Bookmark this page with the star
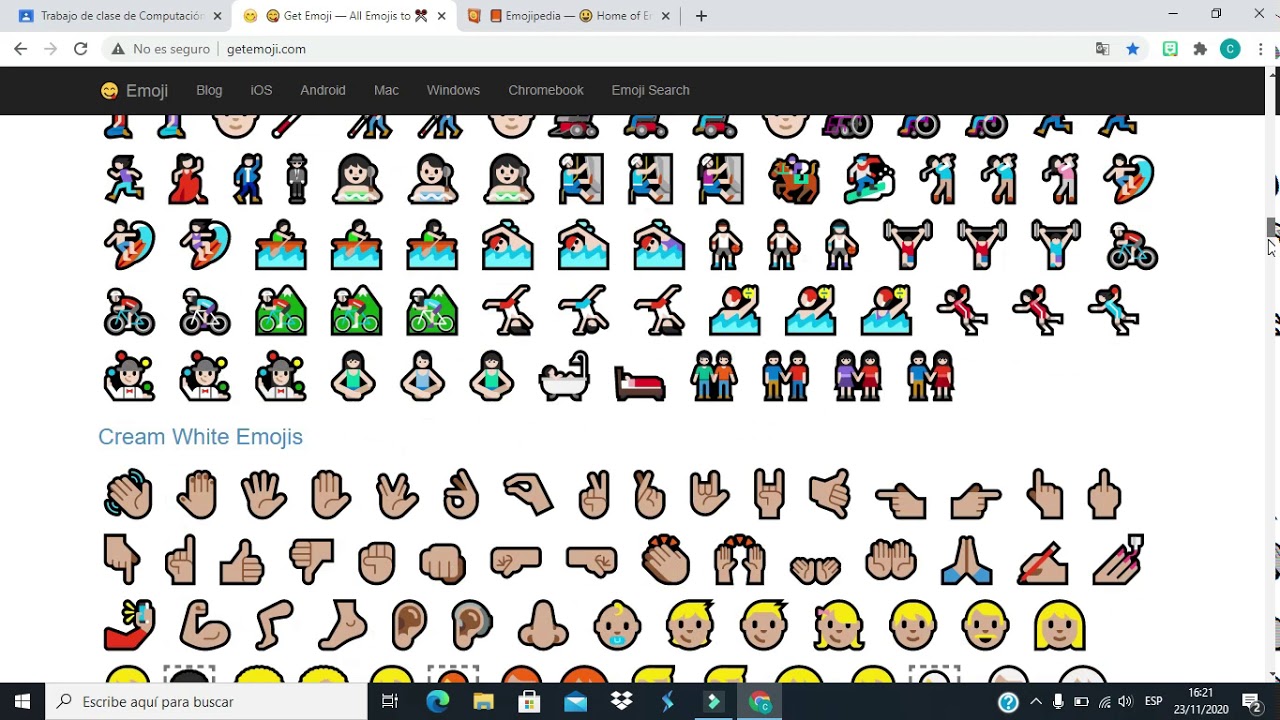 pos(1132,49)
